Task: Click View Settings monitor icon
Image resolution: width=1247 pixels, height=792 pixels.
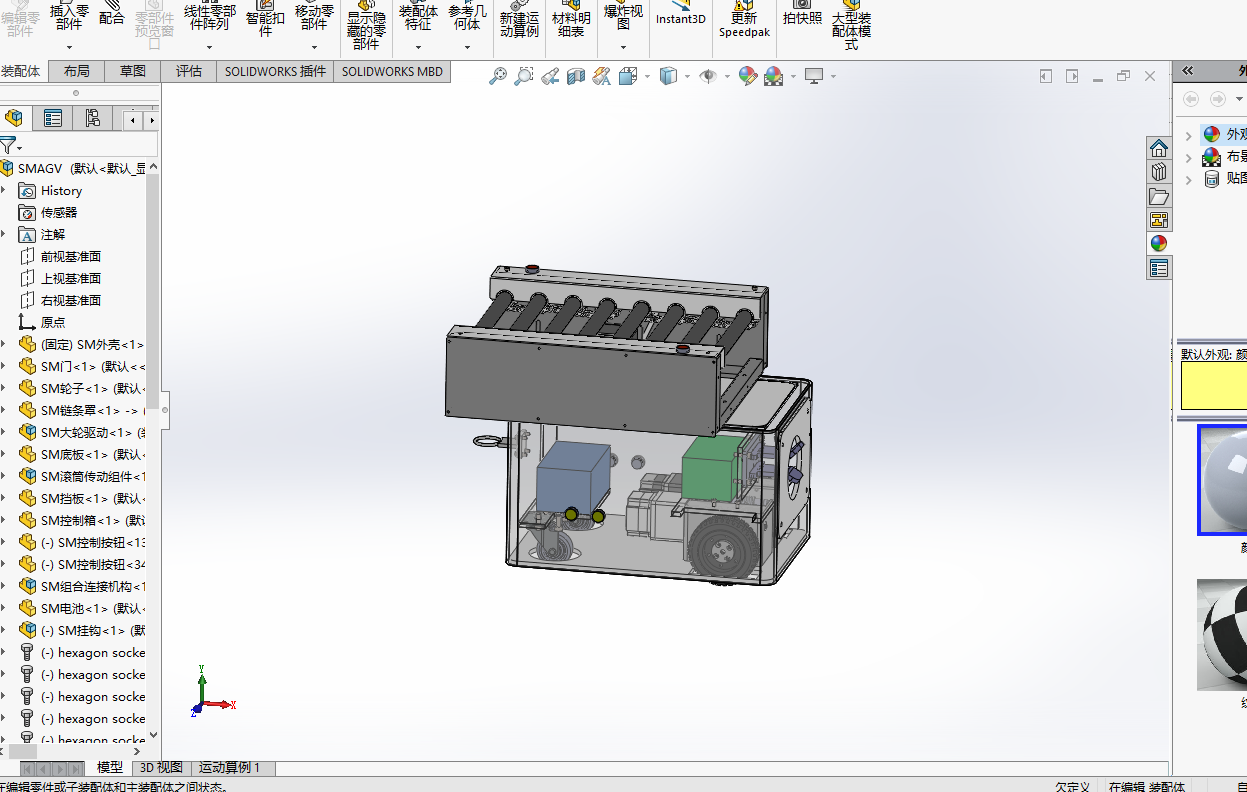Action: pos(814,76)
